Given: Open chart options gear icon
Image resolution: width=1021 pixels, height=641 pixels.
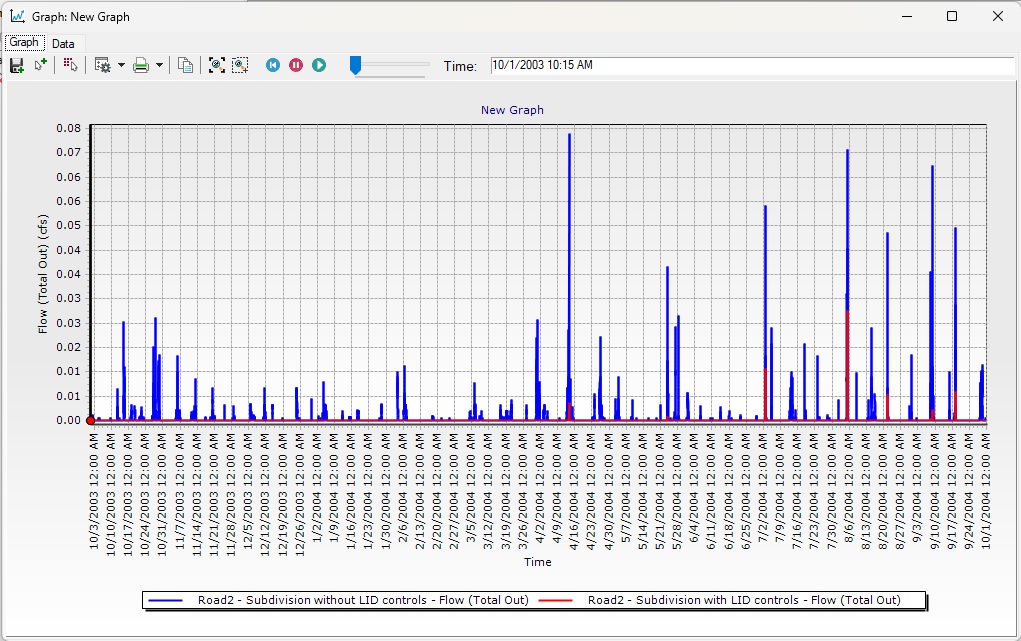Looking at the screenshot, I should click(103, 65).
